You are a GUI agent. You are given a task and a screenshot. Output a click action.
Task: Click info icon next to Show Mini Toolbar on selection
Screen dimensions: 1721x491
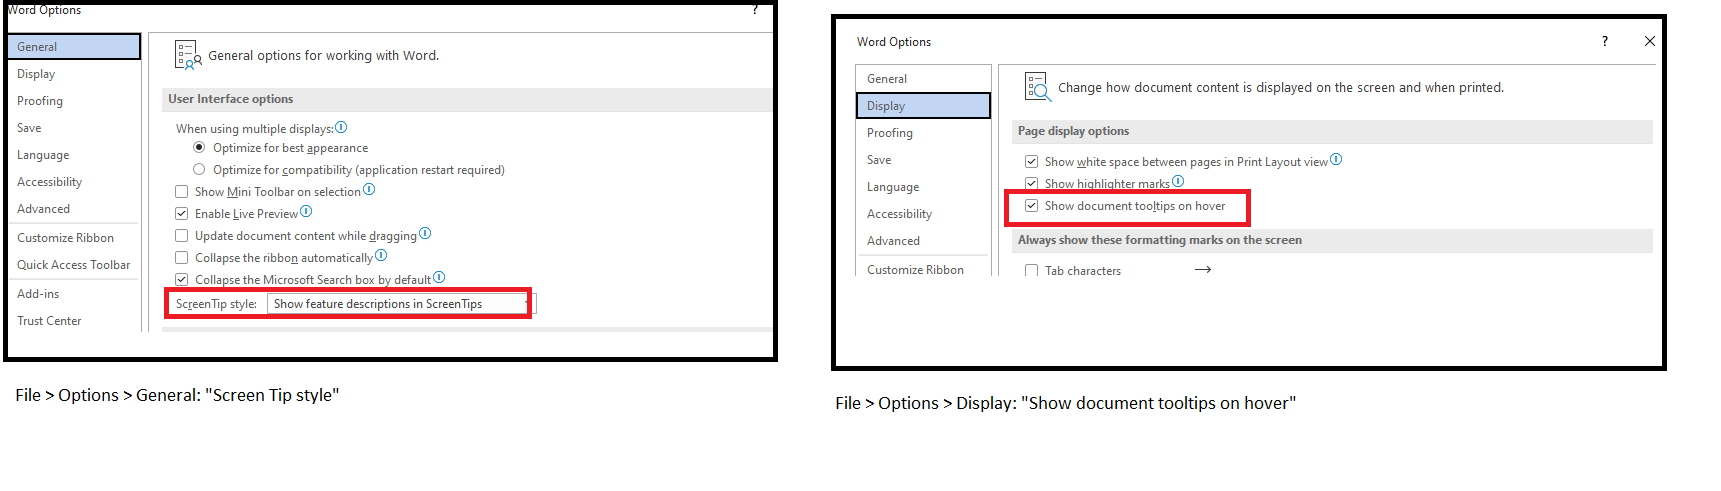pos(369,189)
